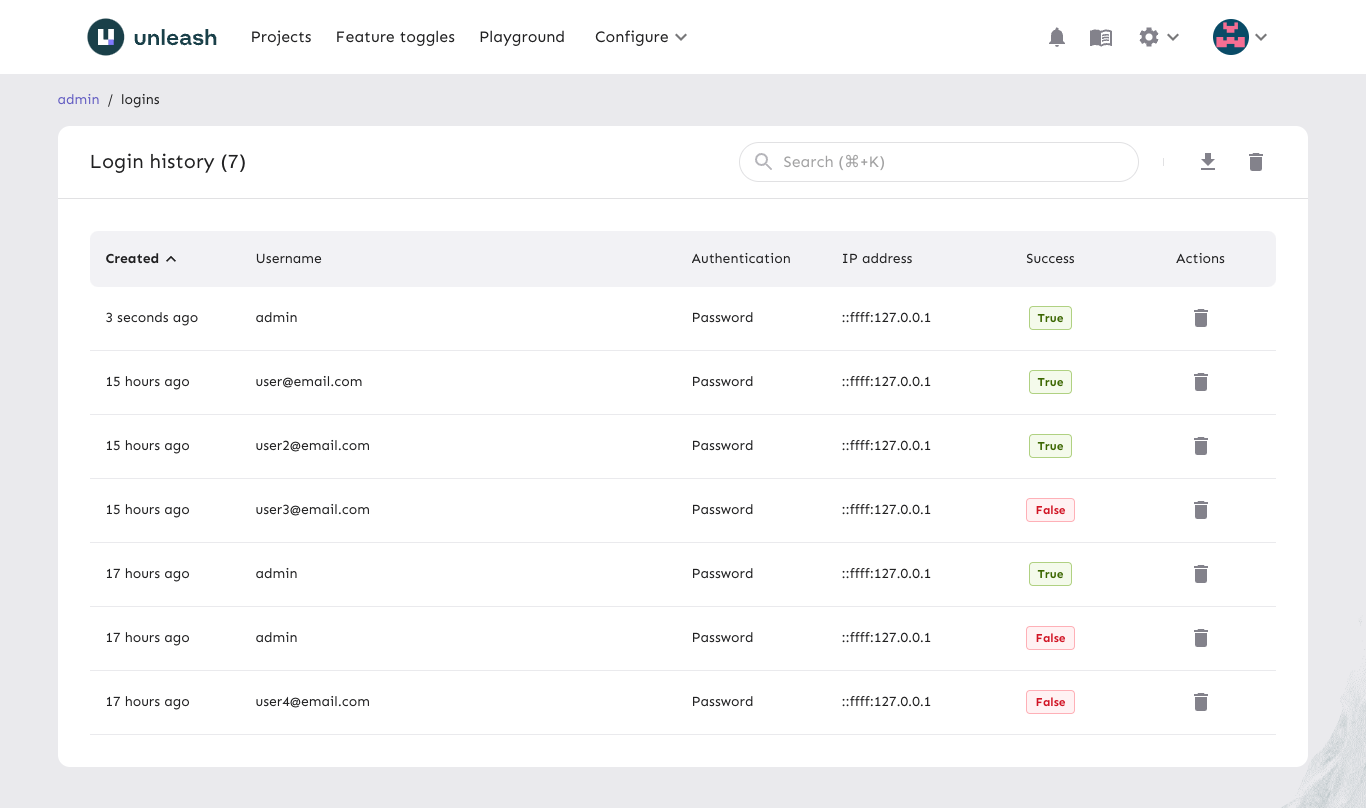Open notifications via the bell icon
Viewport: 1366px width, 808px height.
[1057, 37]
